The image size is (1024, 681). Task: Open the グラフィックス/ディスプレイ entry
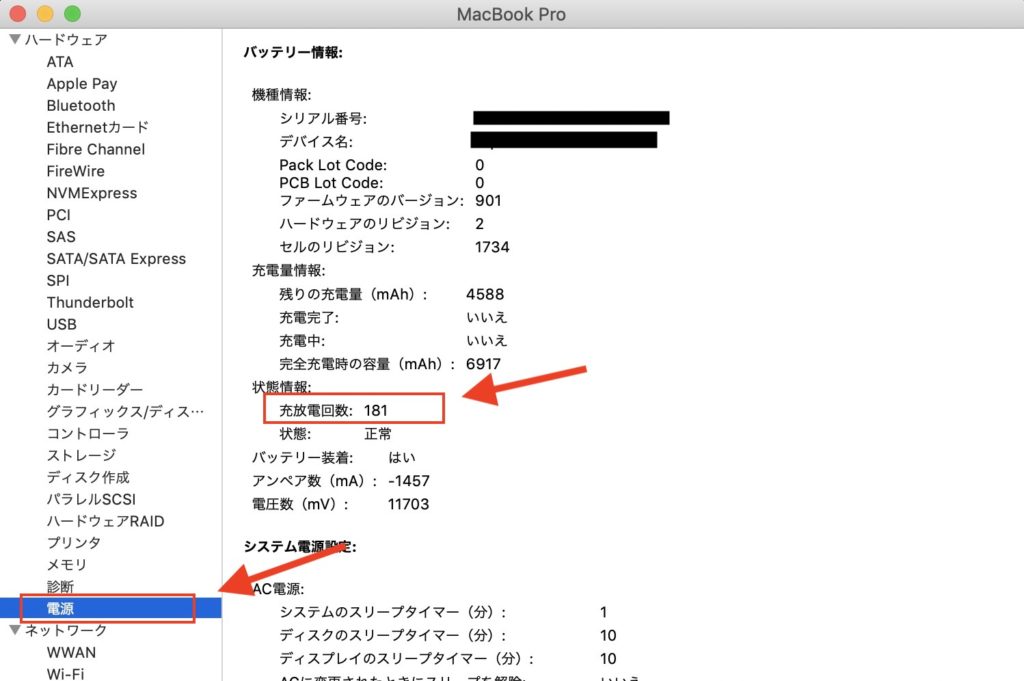pos(125,411)
